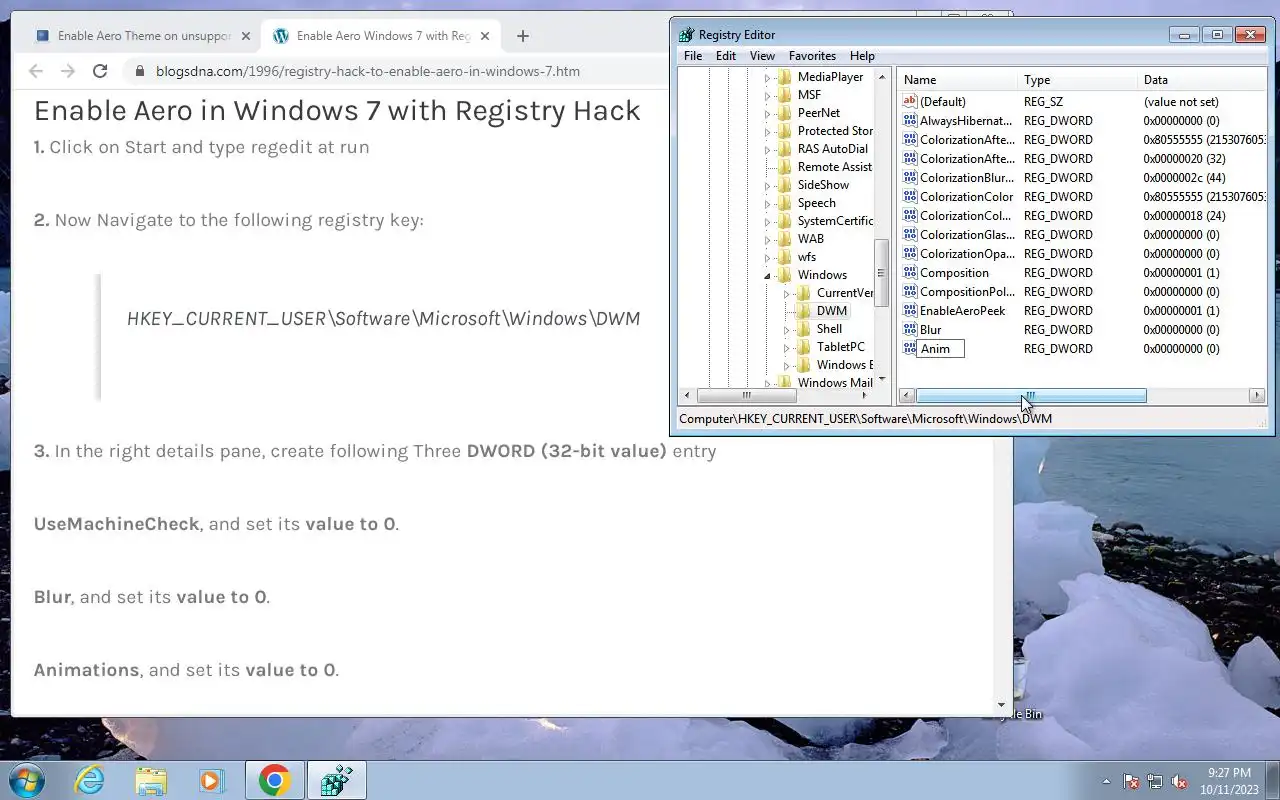Select the Speech key folder

tap(816, 203)
